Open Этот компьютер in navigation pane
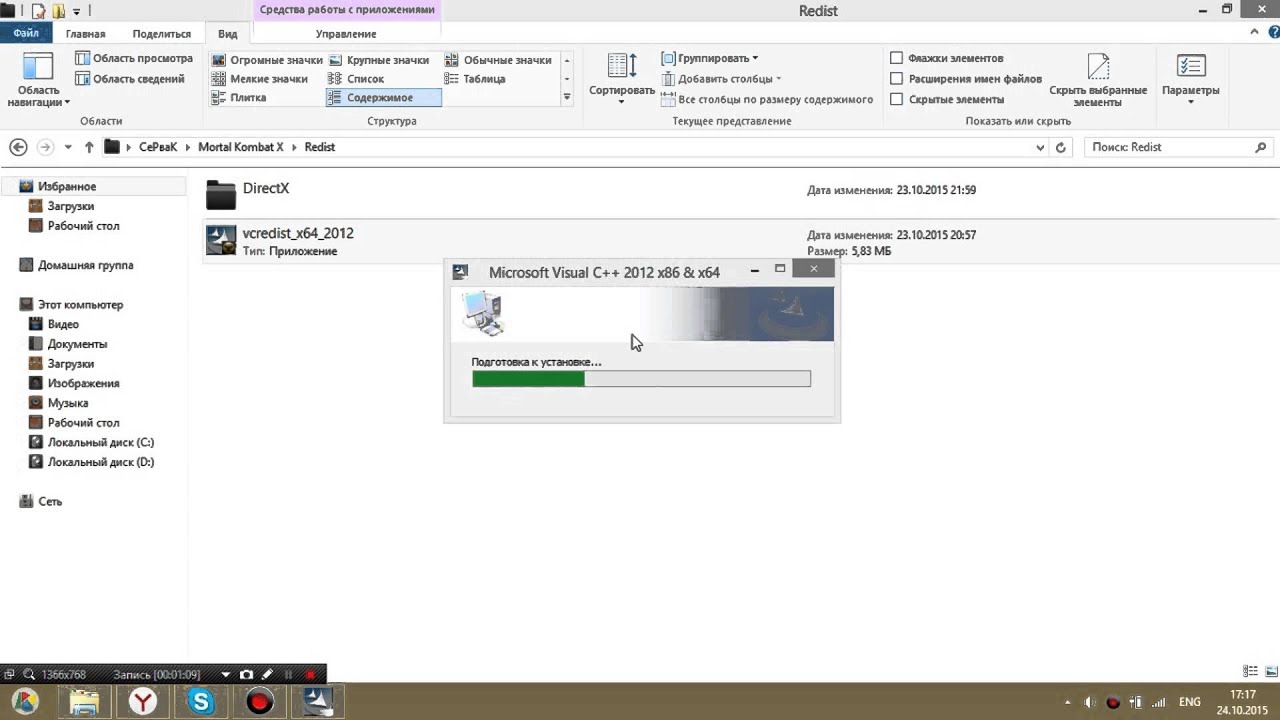The height and width of the screenshot is (720, 1280). [x=80, y=305]
